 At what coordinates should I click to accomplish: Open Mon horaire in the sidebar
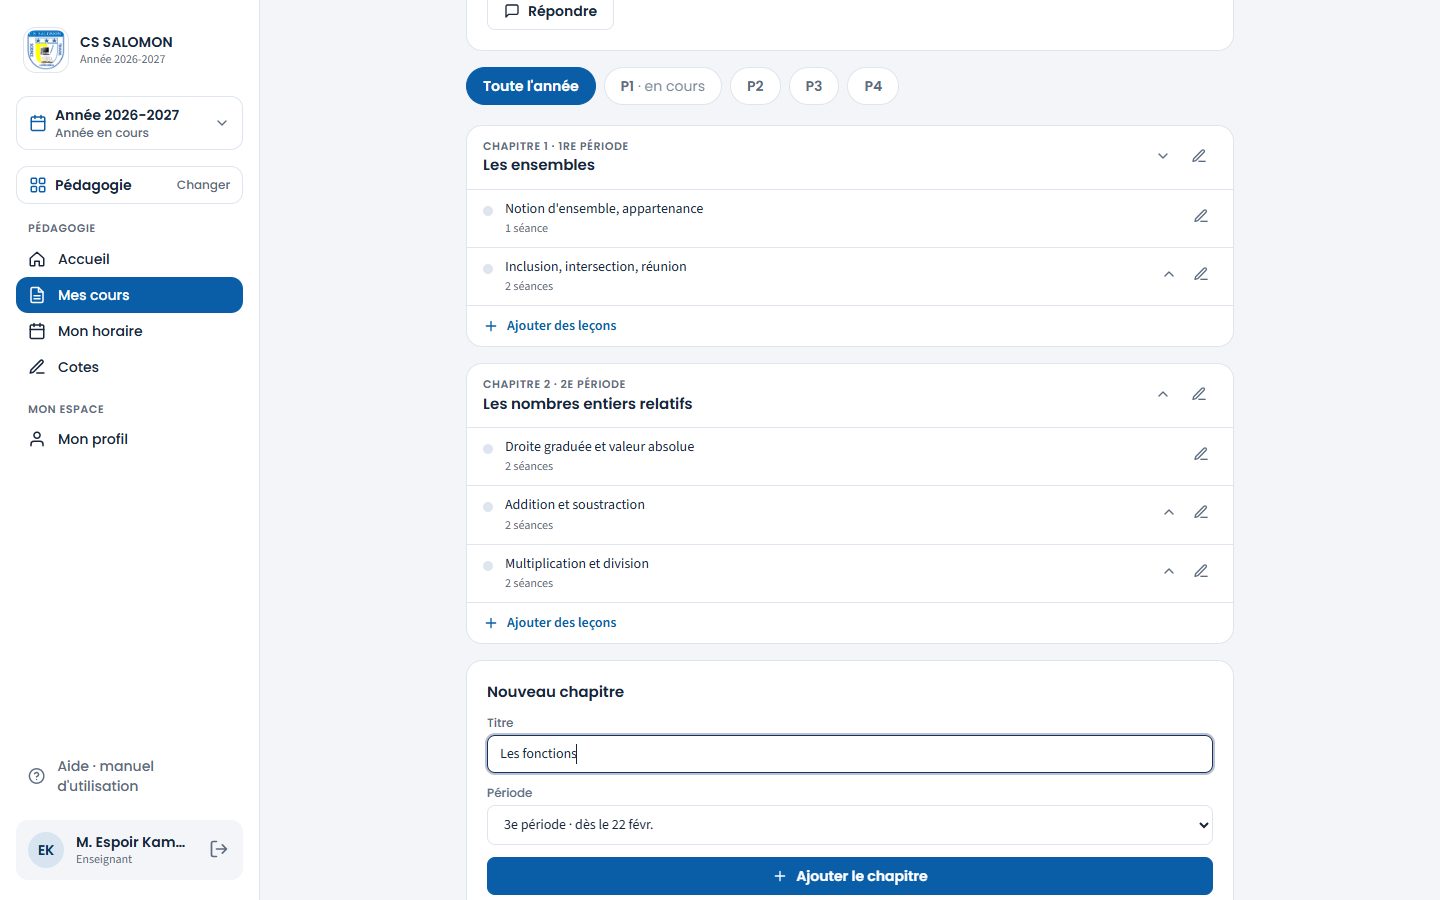tap(129, 331)
